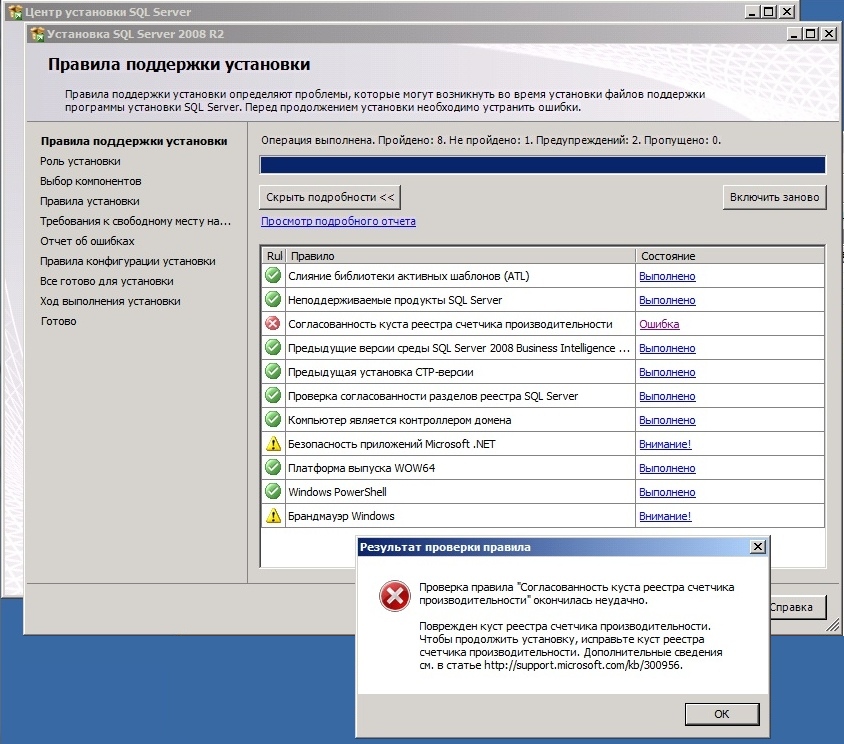Click rule text Проверка согласованности разделов реестра SQL Server
The height and width of the screenshot is (744, 844).
pos(433,396)
